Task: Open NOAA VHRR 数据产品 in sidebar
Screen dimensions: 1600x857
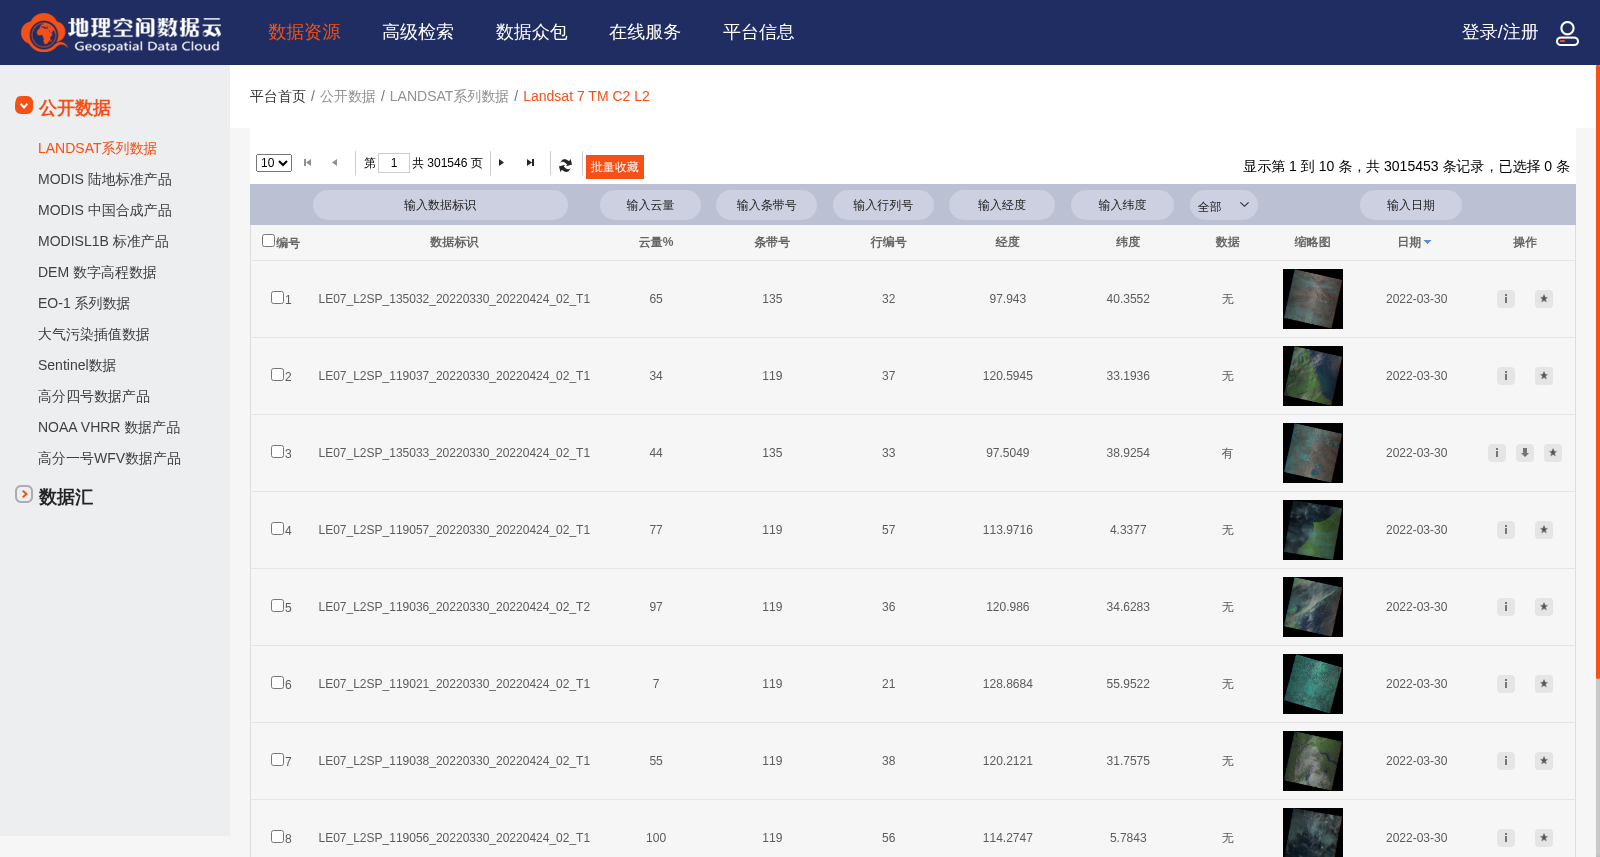Action: tap(109, 427)
